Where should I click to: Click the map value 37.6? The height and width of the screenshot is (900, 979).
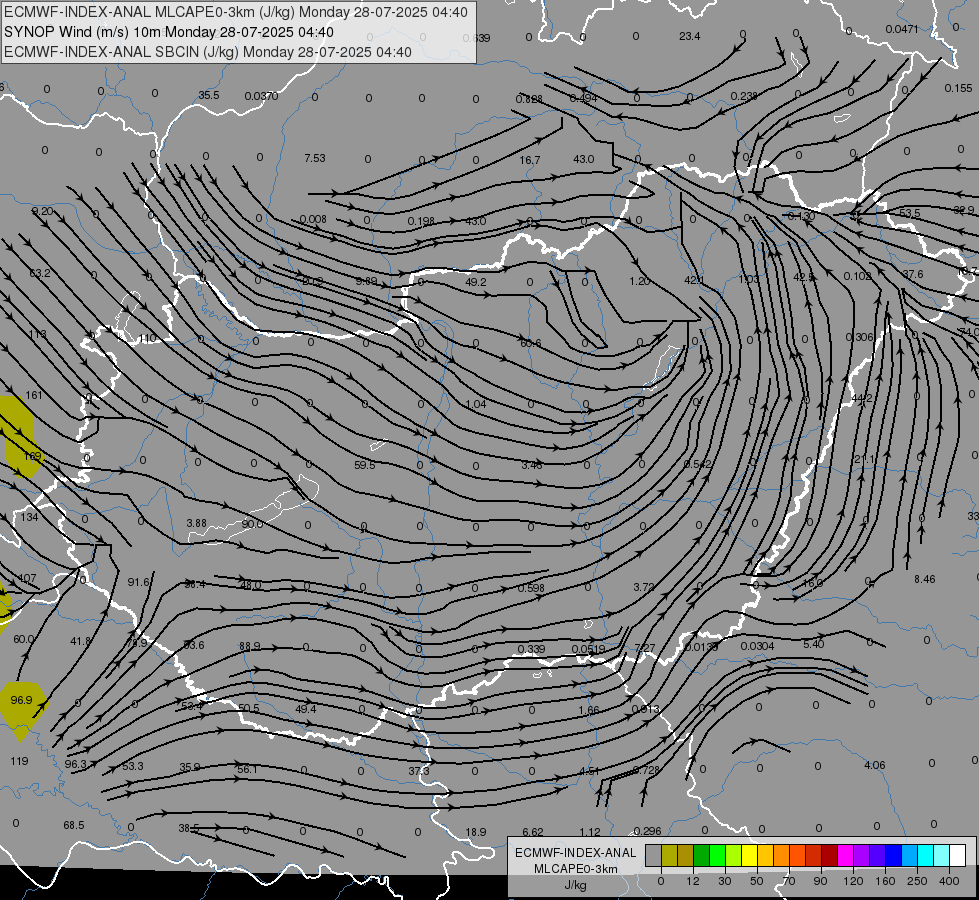[x=912, y=274]
